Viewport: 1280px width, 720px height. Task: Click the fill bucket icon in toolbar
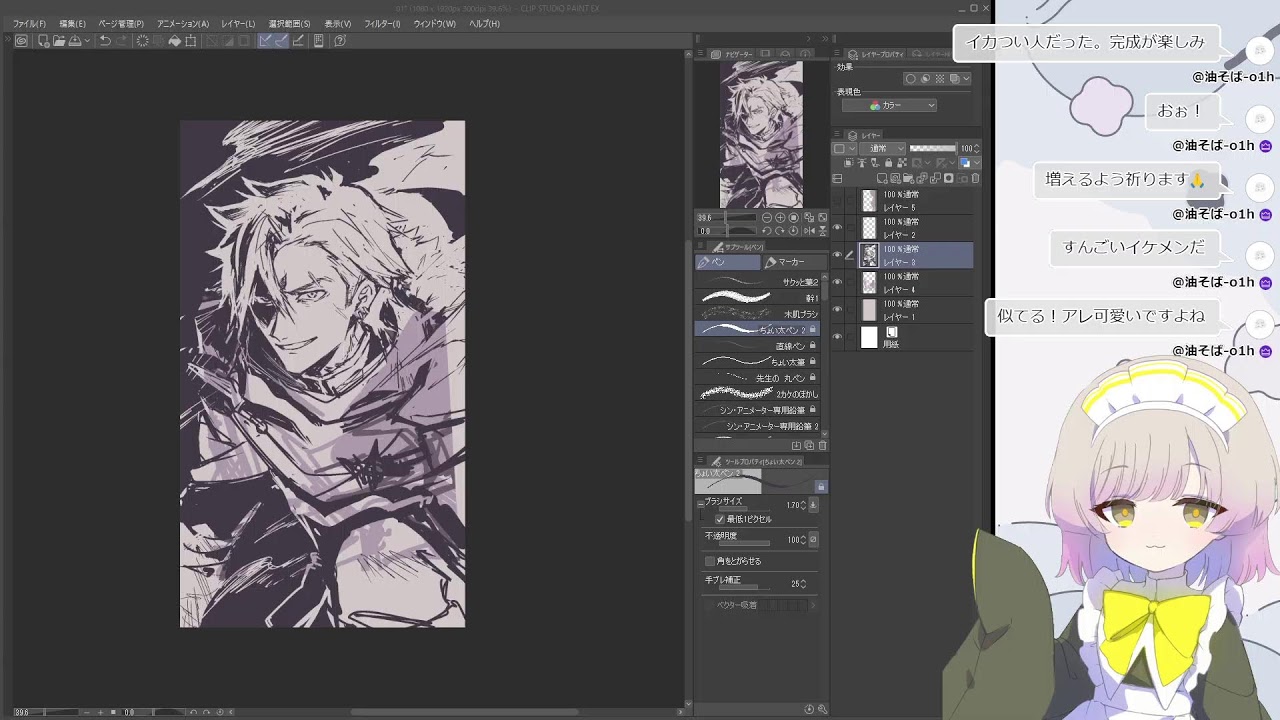coord(175,41)
